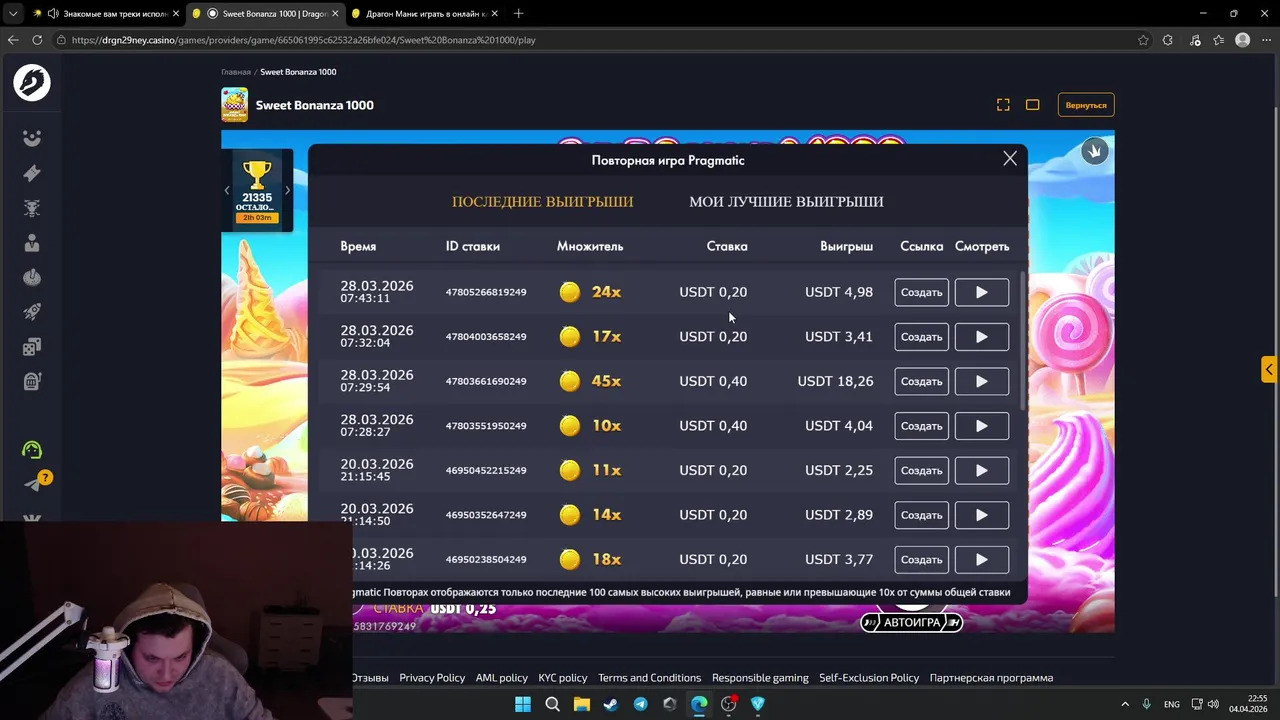Viewport: 1280px width, 720px height.
Task: Click the joystick sidebar icon
Action: pyautogui.click(x=32, y=277)
